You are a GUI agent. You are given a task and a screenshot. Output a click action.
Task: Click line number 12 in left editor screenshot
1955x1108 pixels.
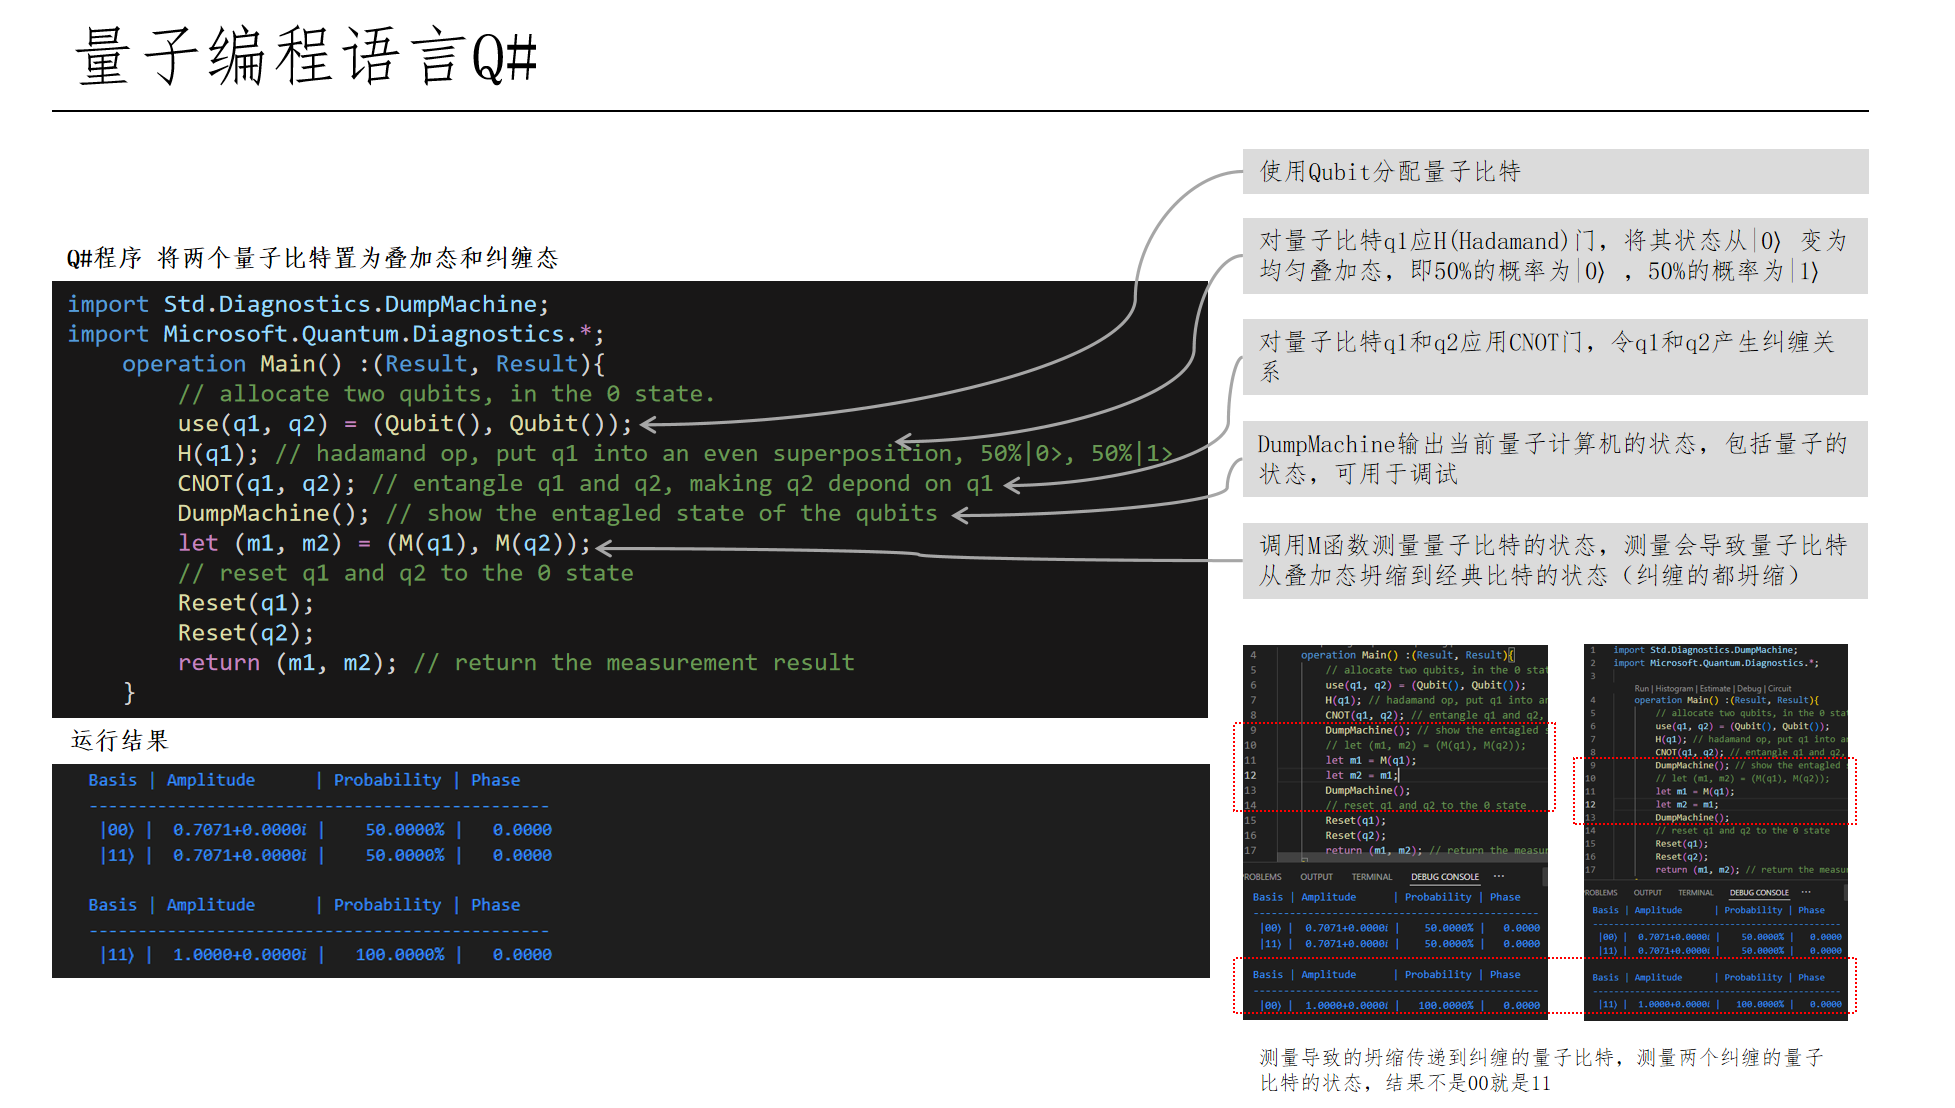coord(1251,776)
